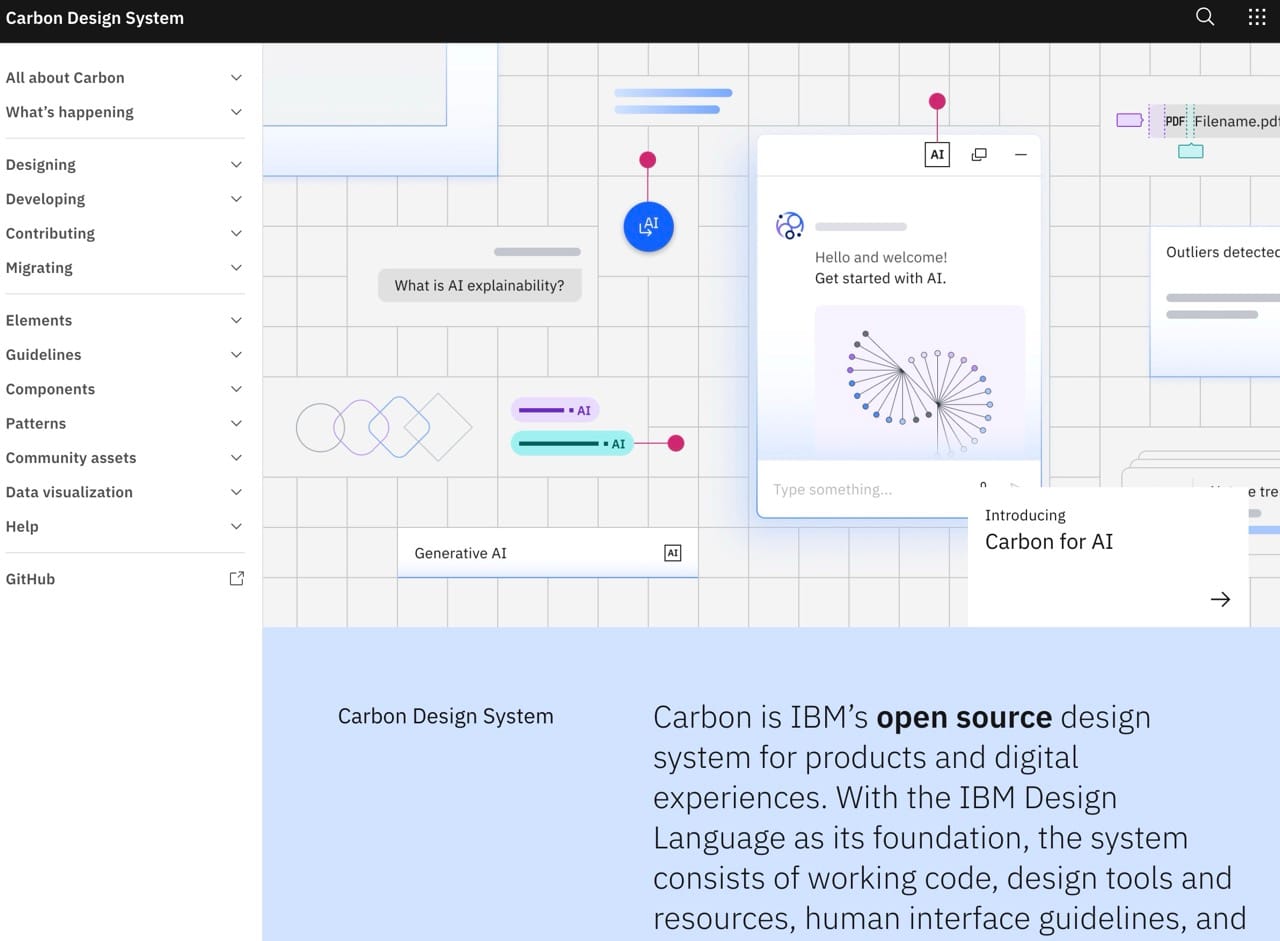Click the Get started with AI text
Screen dimensions: 1280x941
880,278
